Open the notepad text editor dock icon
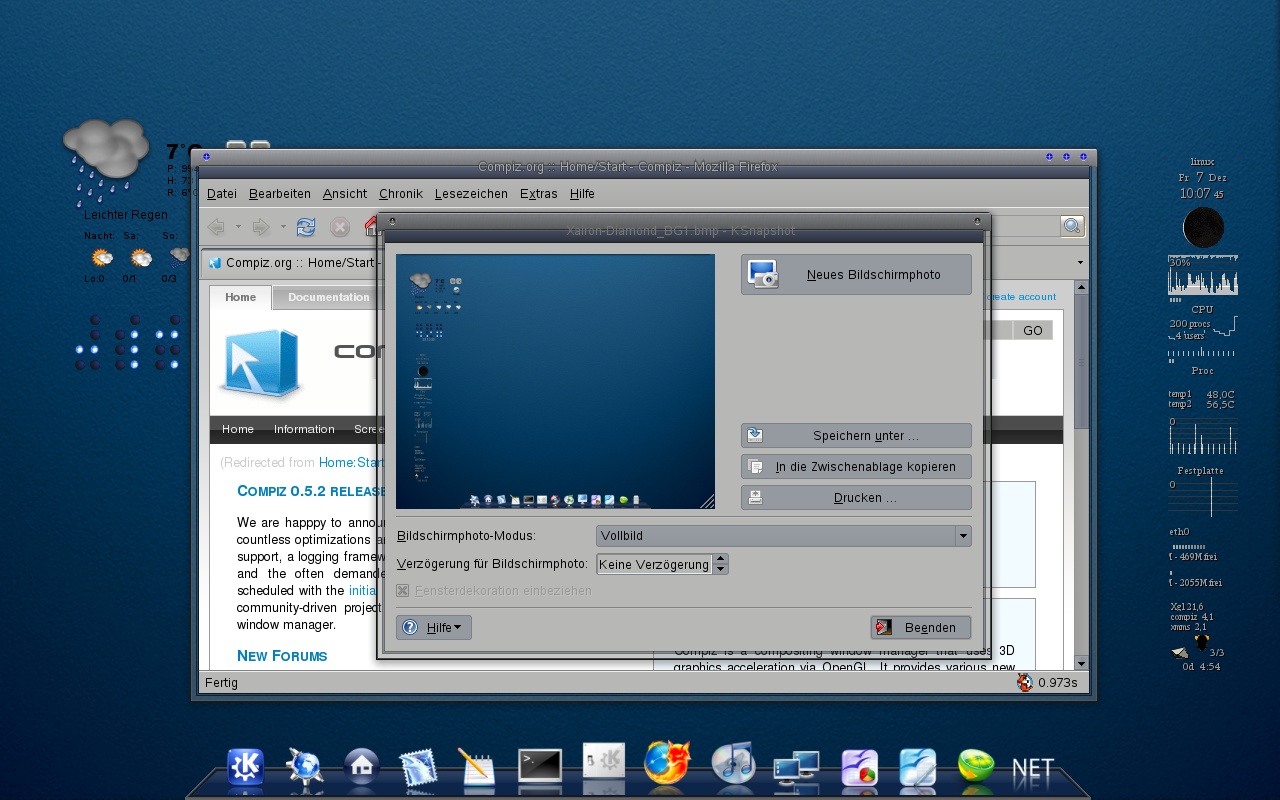 click(x=477, y=767)
